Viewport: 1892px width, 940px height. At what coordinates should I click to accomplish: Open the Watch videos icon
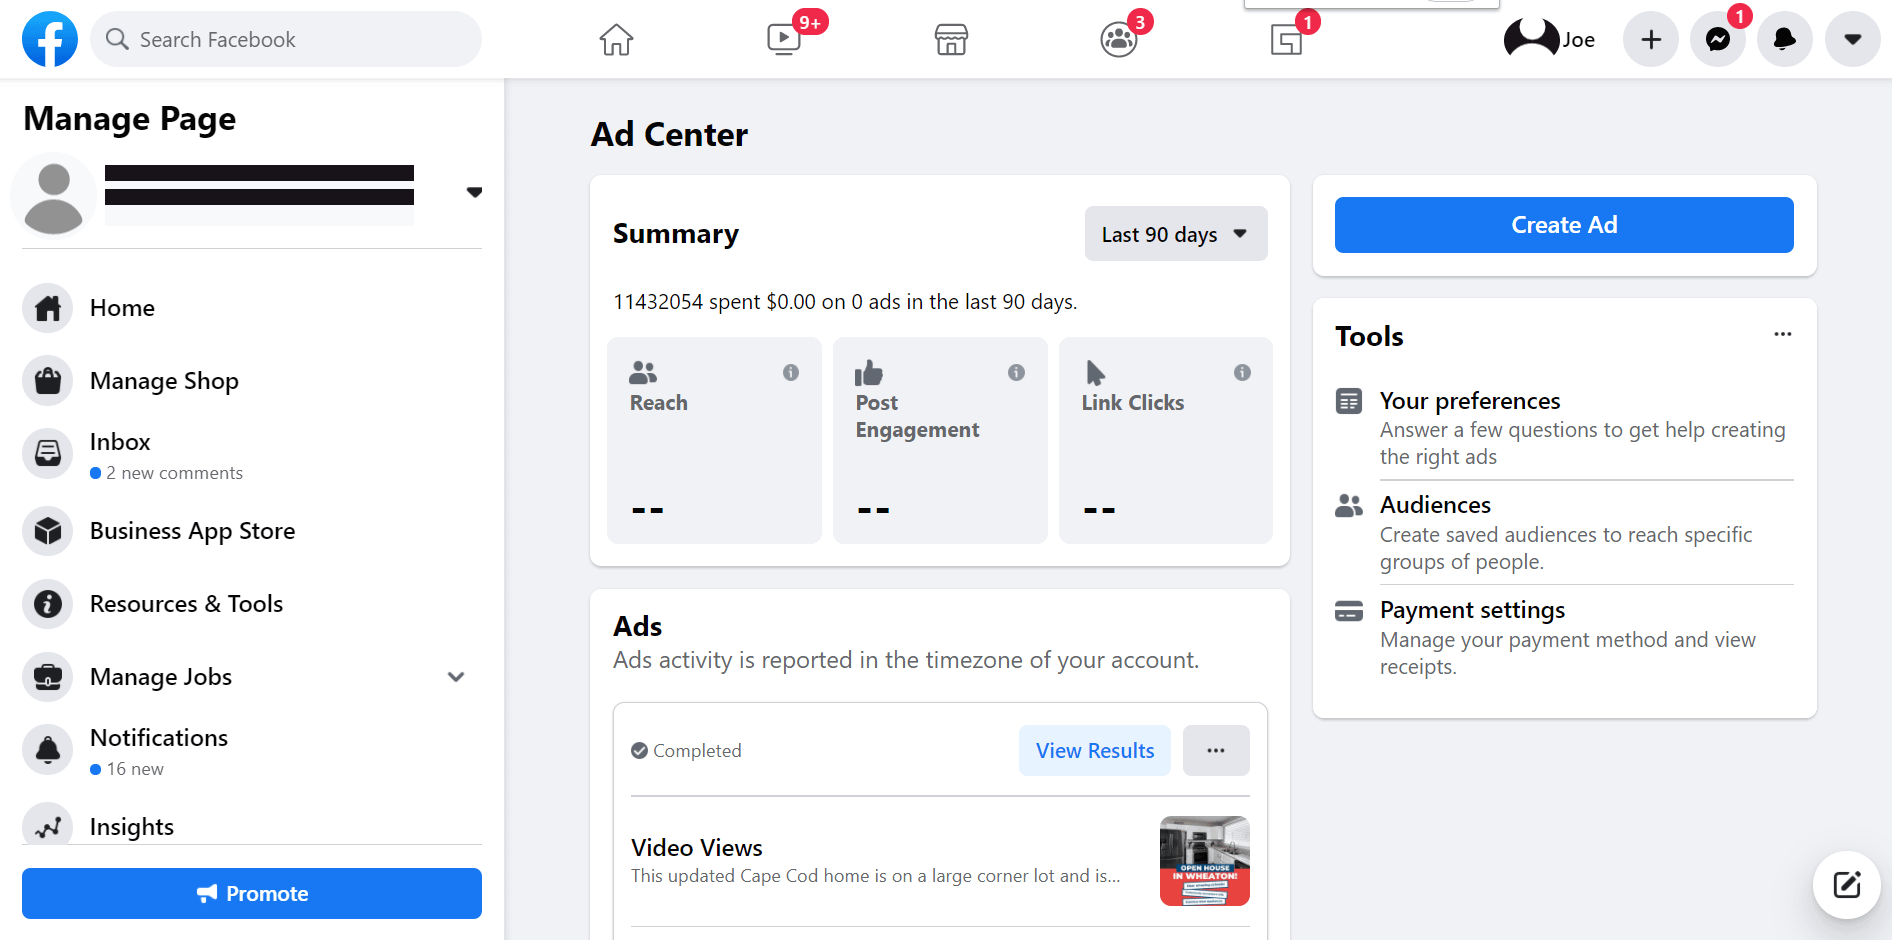tap(783, 40)
